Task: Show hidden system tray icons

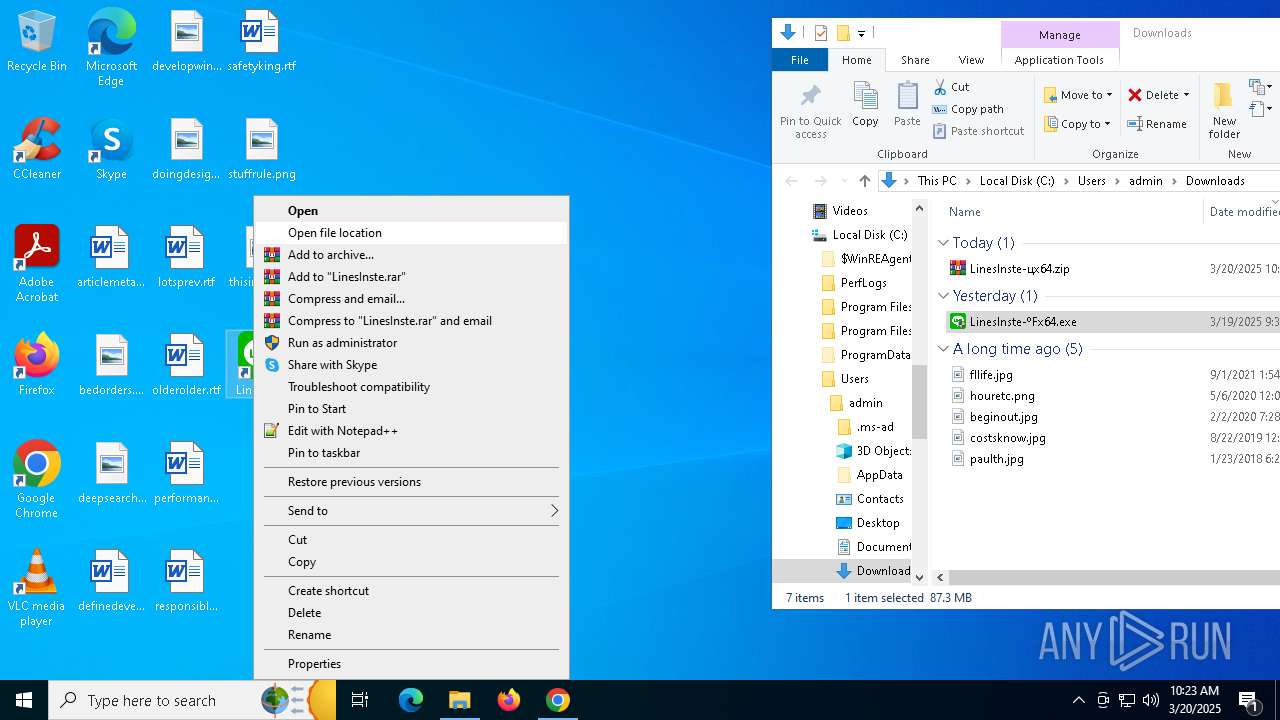Action: 1078,700
